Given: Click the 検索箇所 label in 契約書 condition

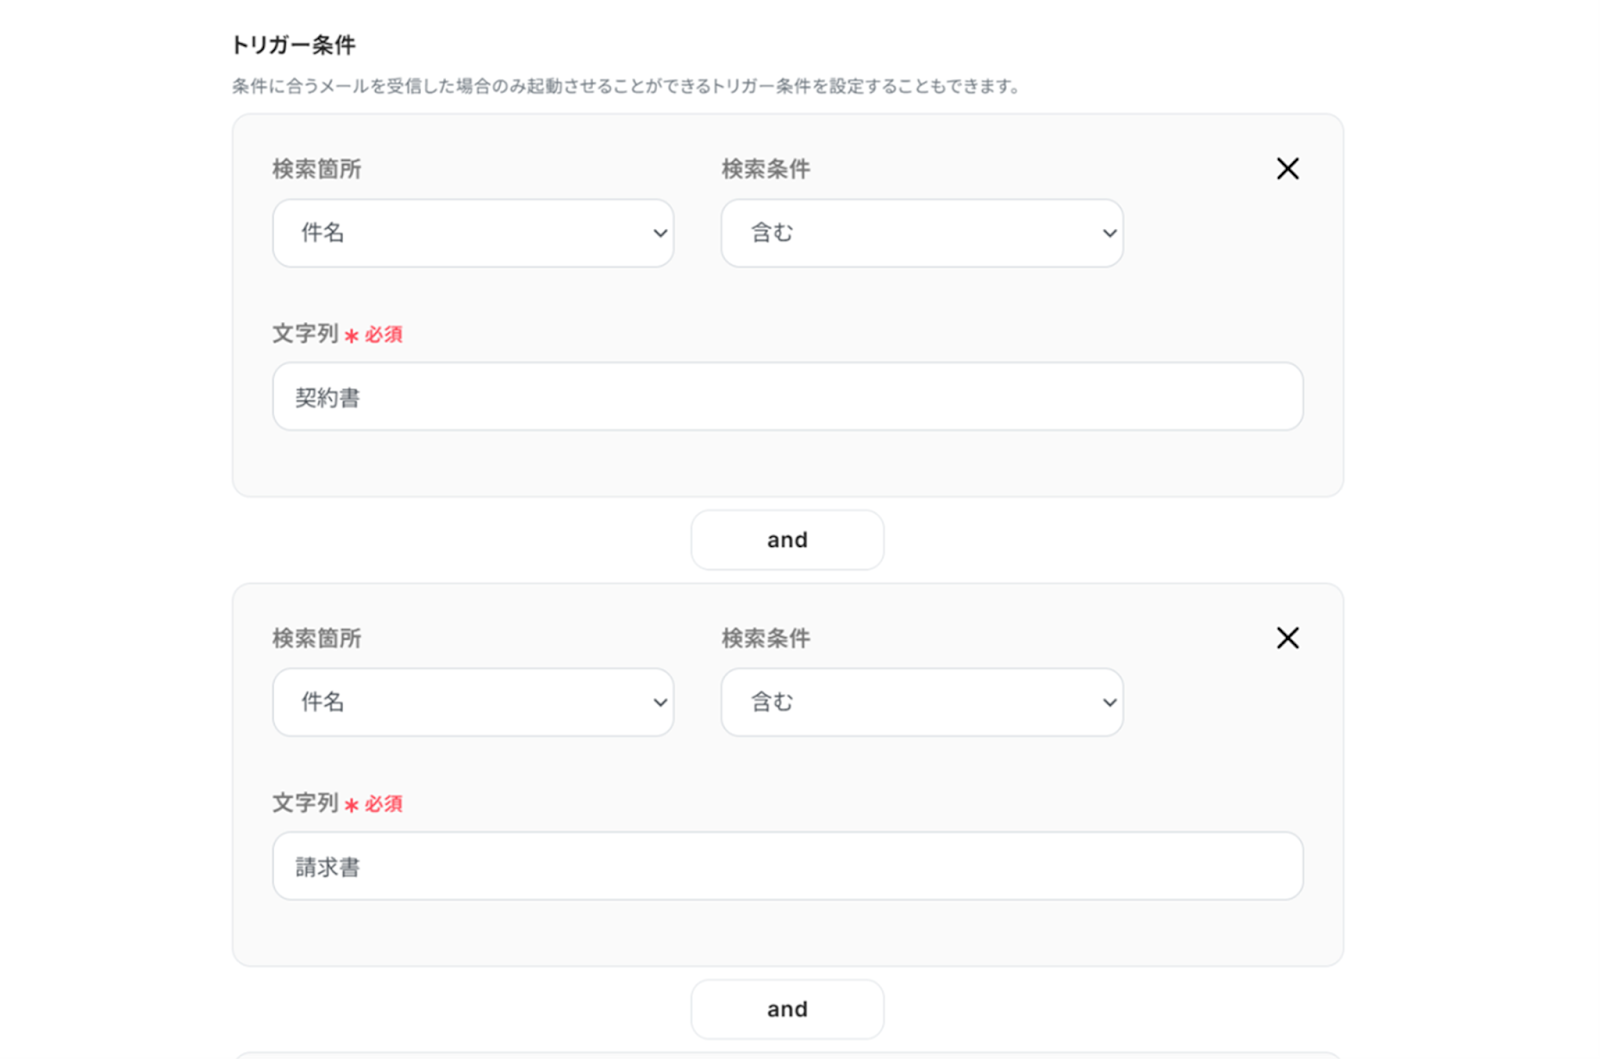Looking at the screenshot, I should 317,169.
